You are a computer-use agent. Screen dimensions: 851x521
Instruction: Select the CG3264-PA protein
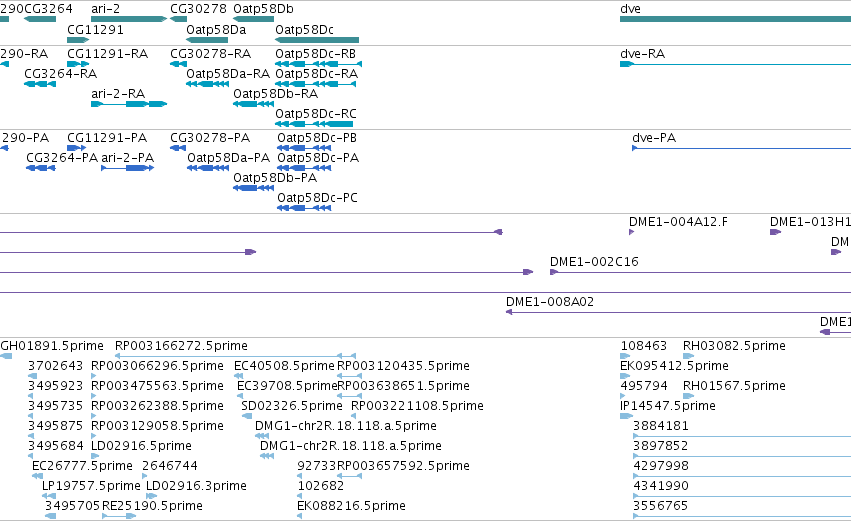tap(62, 158)
